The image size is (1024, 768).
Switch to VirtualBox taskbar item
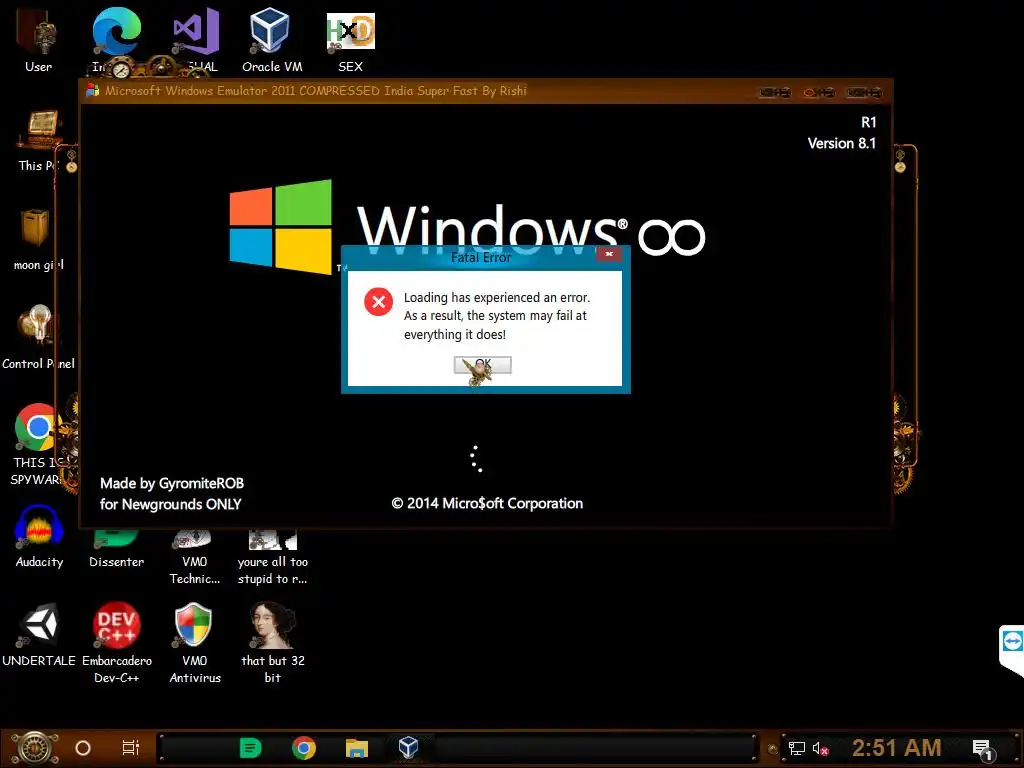click(x=408, y=747)
